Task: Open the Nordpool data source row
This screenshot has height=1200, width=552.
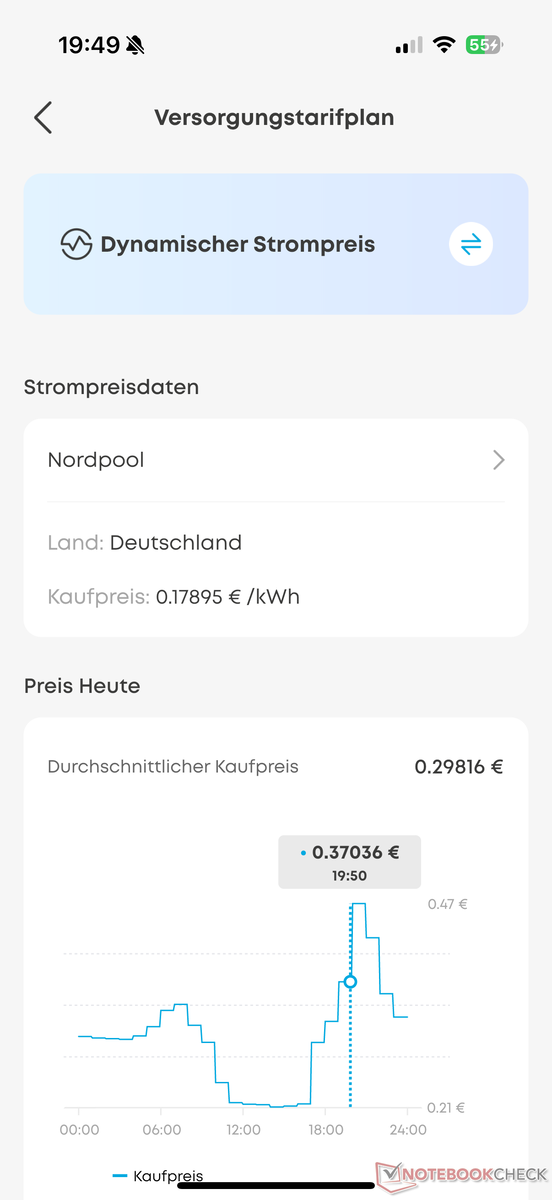Action: coord(276,460)
